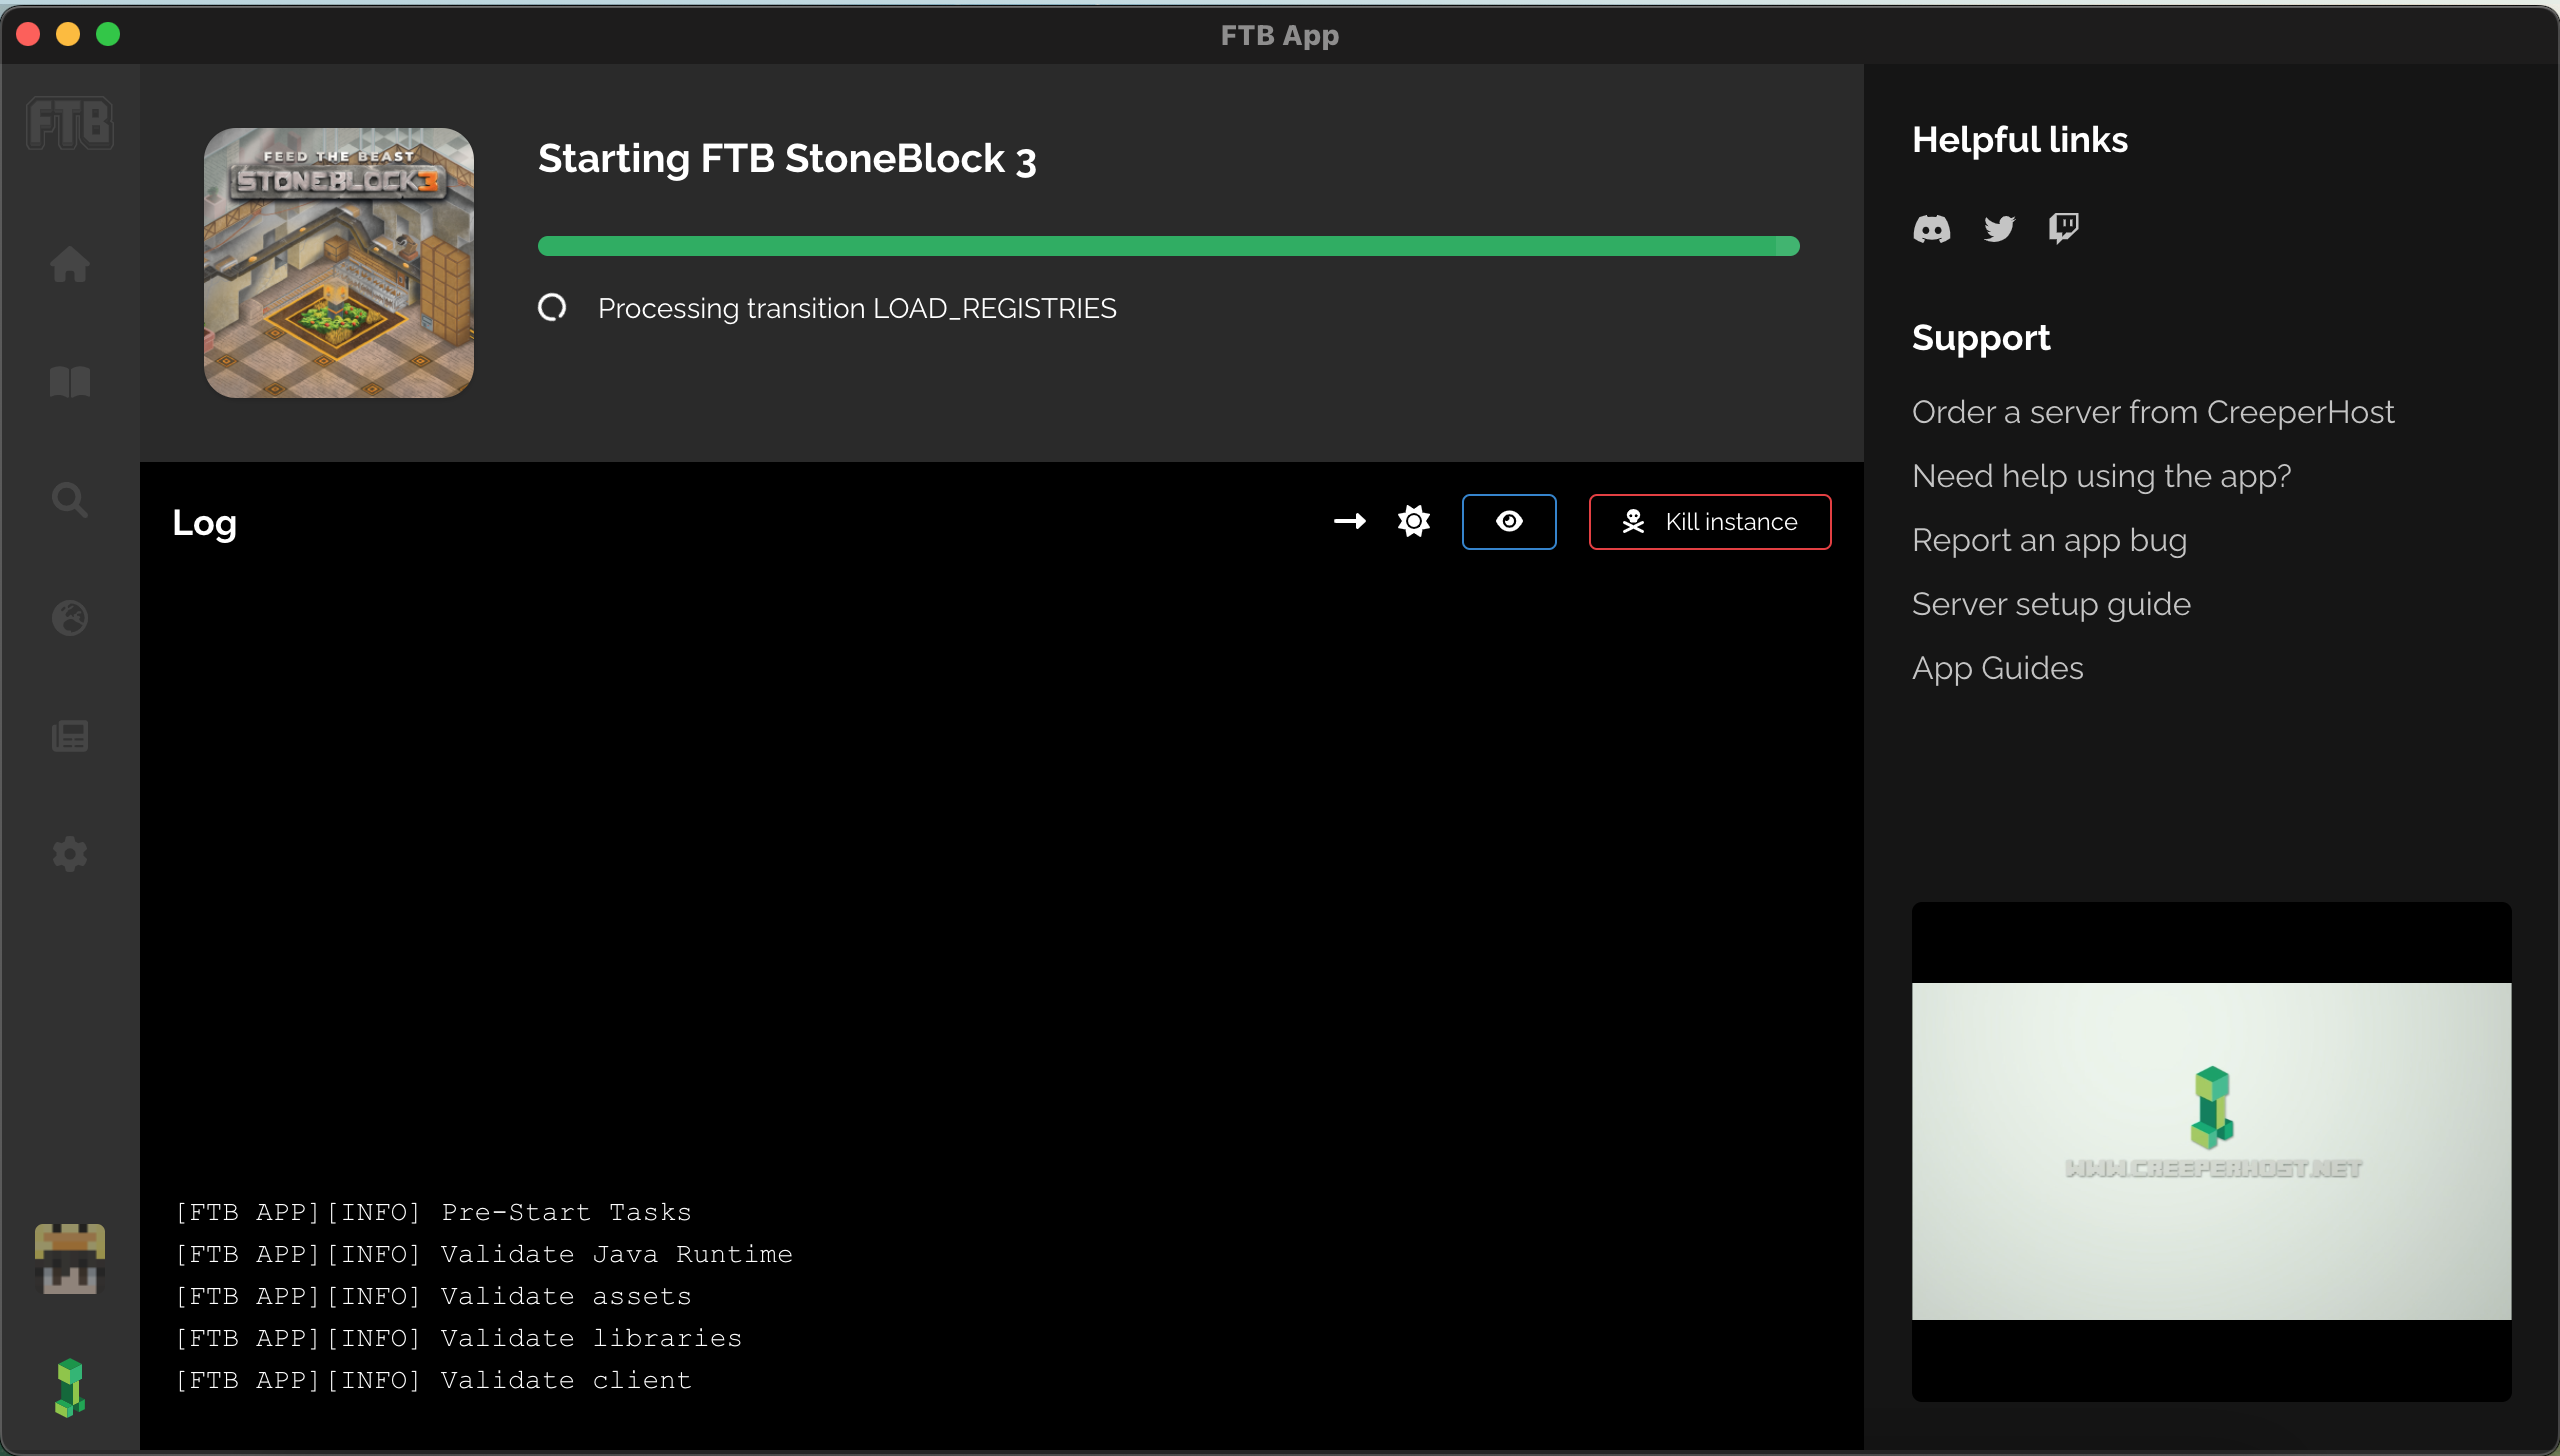Open the Discord link icon

(x=1932, y=229)
